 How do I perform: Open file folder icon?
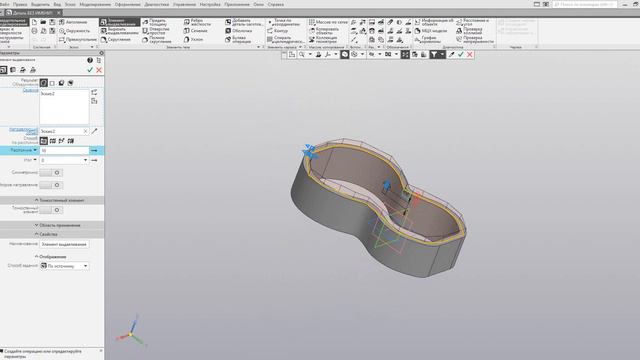click(x=43, y=22)
